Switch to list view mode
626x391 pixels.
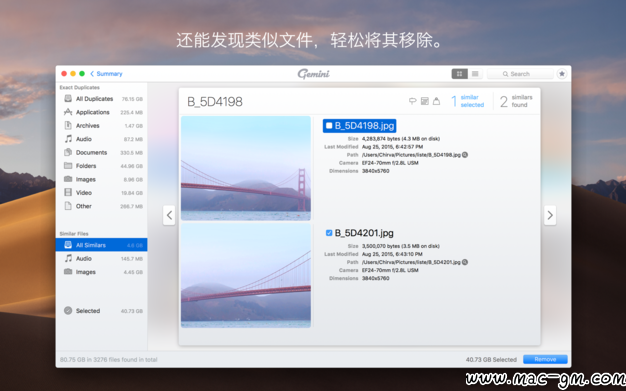[x=475, y=74]
